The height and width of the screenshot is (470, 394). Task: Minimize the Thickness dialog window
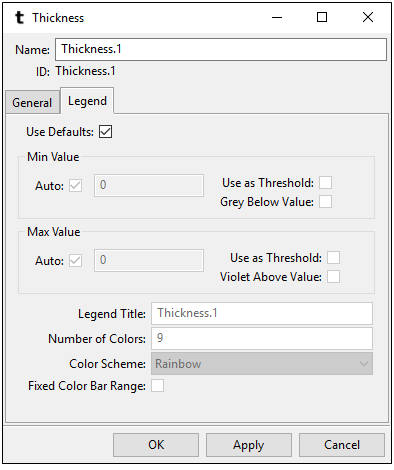coord(277,17)
